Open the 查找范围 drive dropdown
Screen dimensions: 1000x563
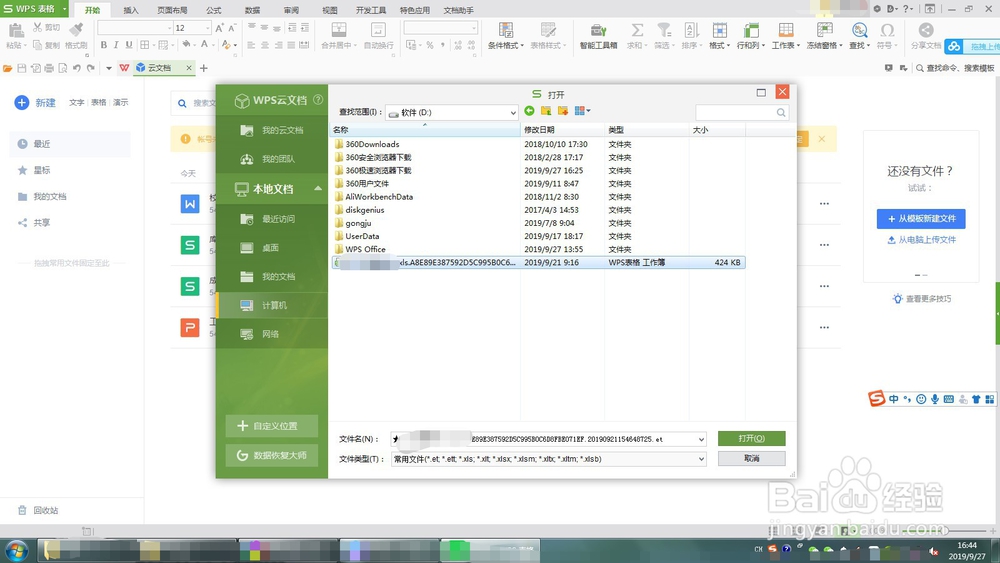(x=512, y=113)
